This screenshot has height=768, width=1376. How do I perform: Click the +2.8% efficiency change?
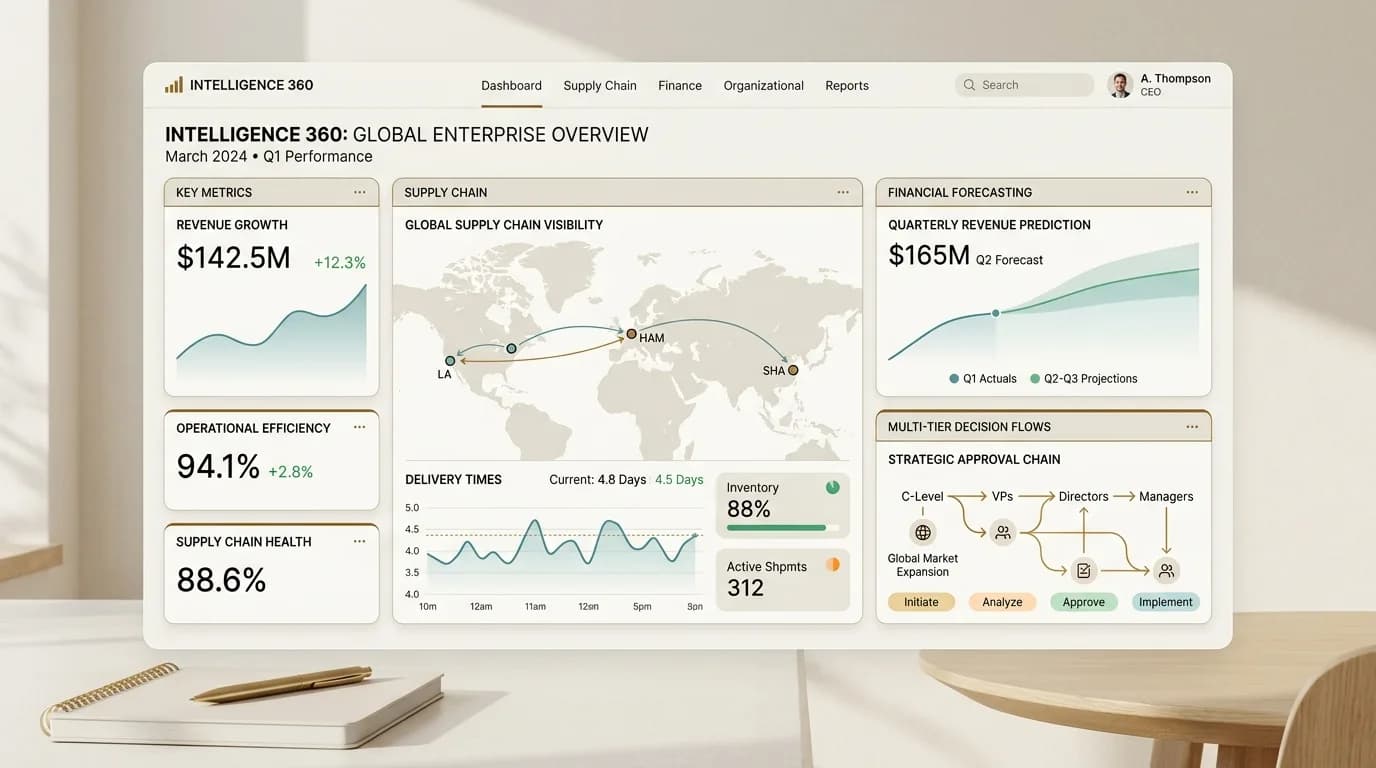tap(291, 472)
